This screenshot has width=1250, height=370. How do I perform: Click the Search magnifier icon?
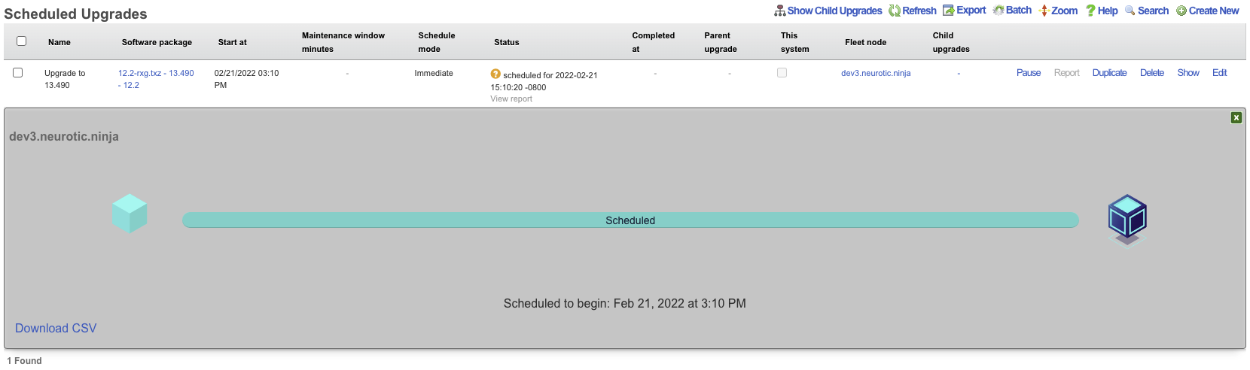pyautogui.click(x=1130, y=10)
